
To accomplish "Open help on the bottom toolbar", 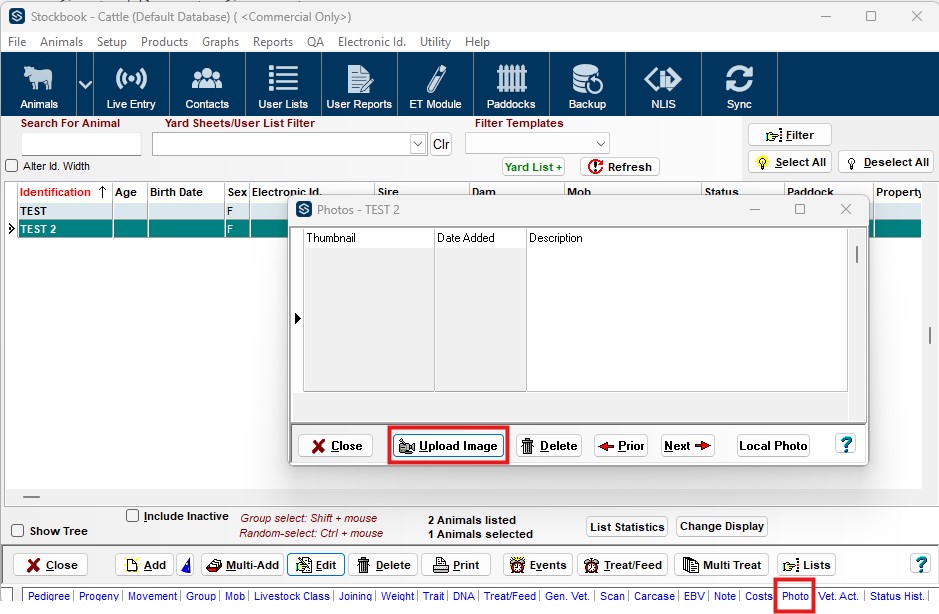I will pyautogui.click(x=920, y=564).
